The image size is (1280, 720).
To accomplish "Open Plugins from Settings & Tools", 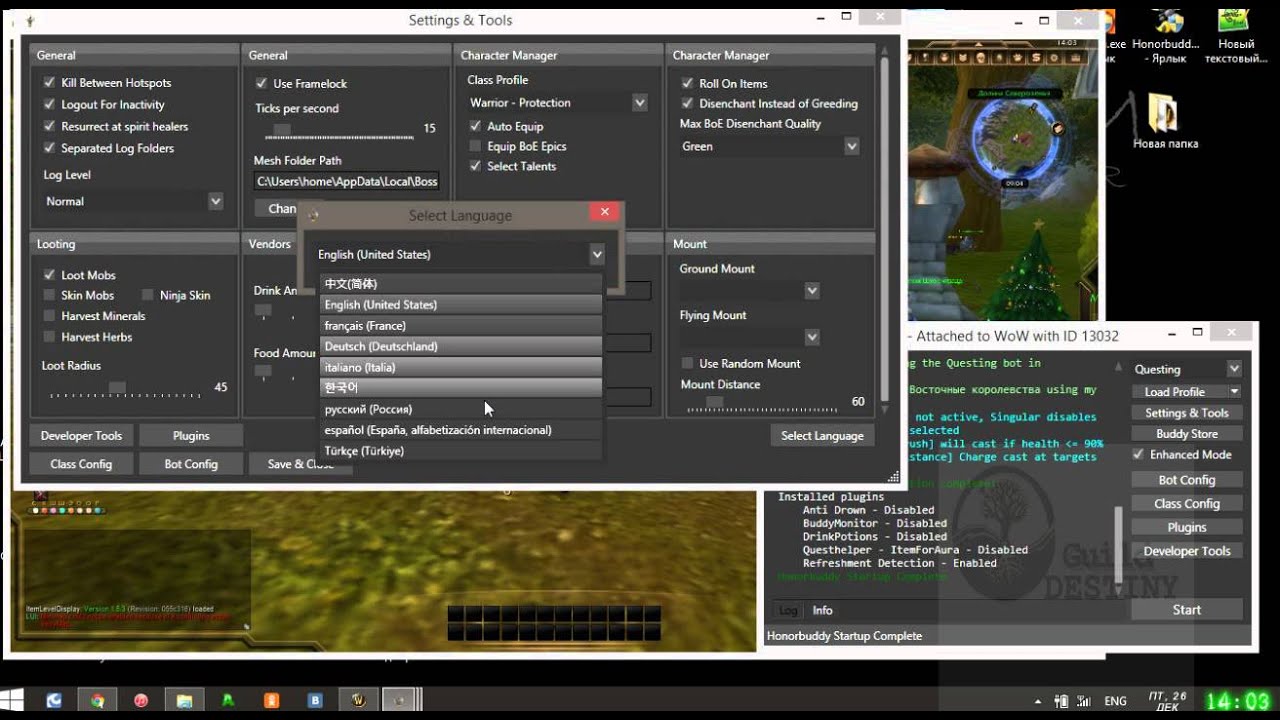I will (x=191, y=436).
